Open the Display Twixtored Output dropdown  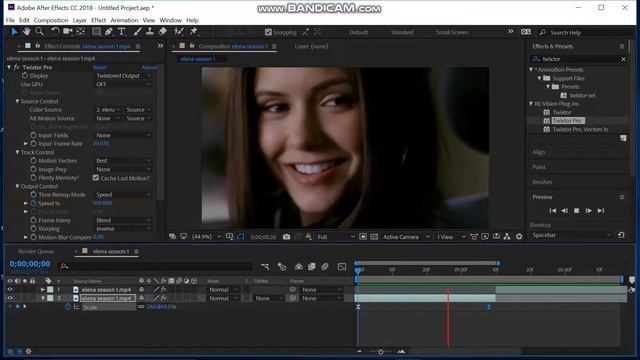(x=123, y=76)
